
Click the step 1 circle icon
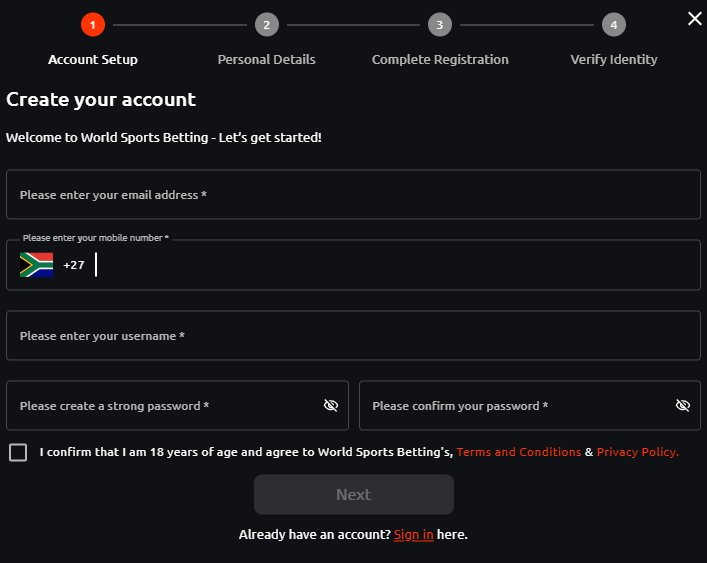pos(93,25)
